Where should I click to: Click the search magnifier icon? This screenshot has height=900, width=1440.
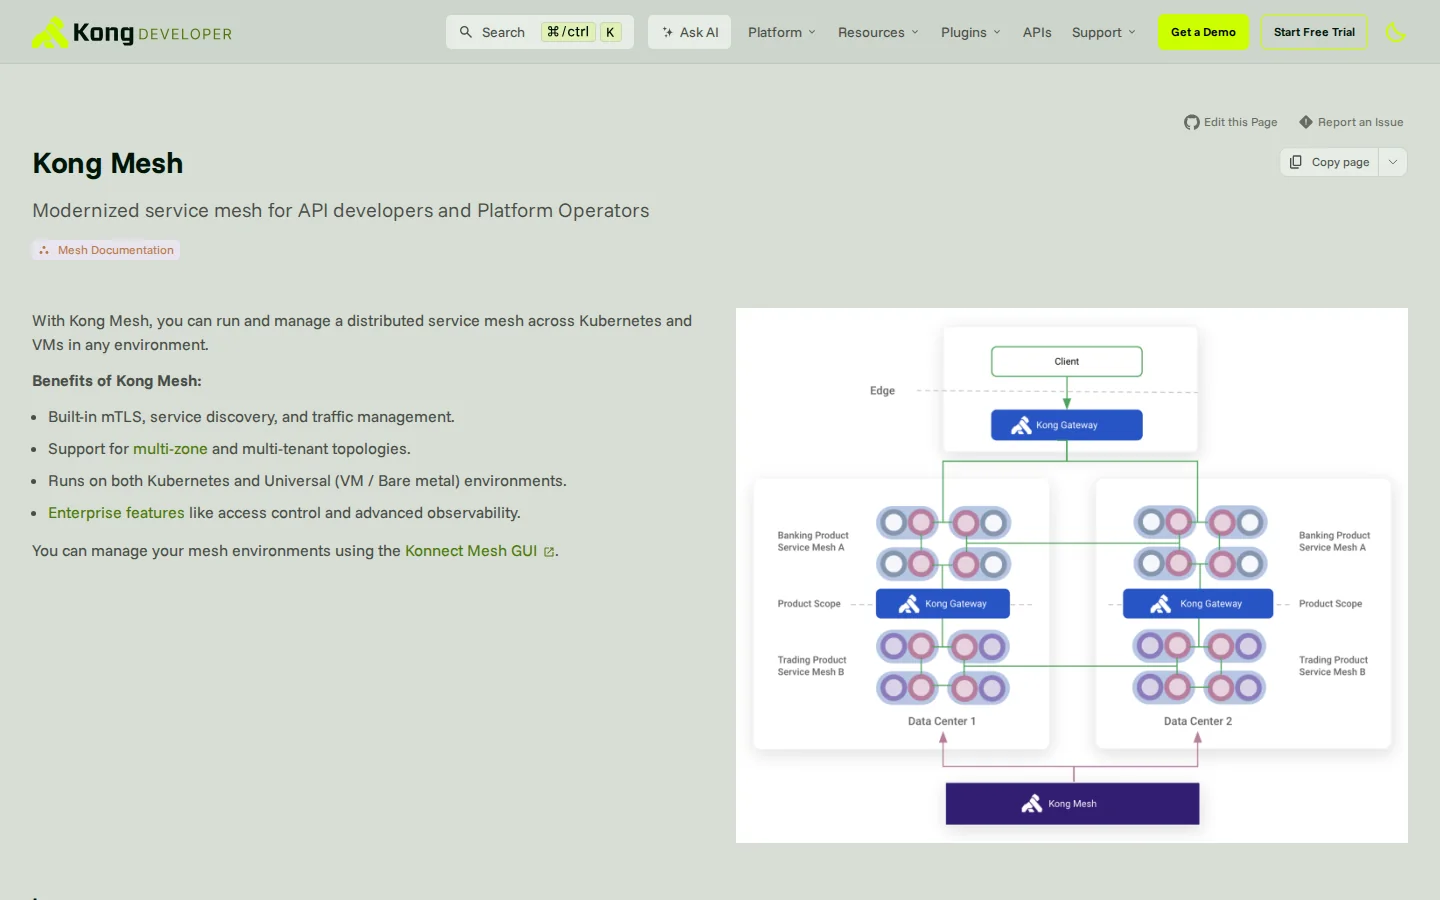466,32
